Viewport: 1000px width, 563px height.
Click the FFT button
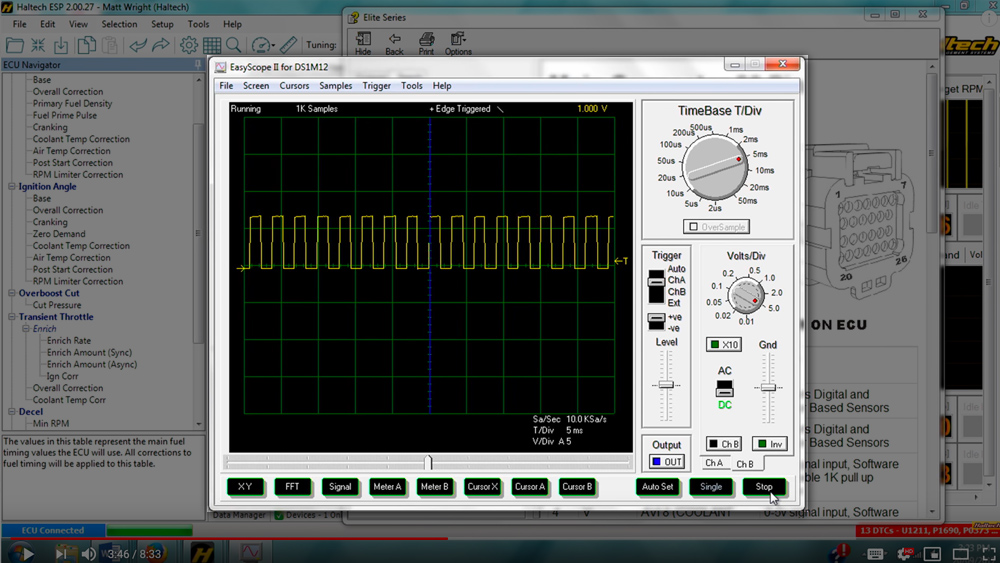coord(292,486)
